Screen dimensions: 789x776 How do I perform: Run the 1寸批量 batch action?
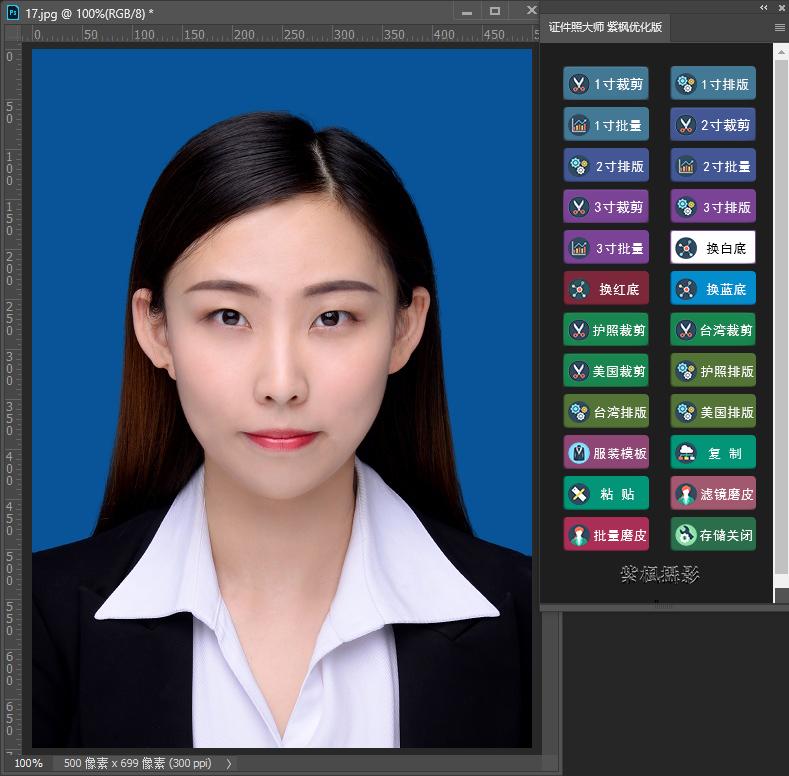coord(606,124)
